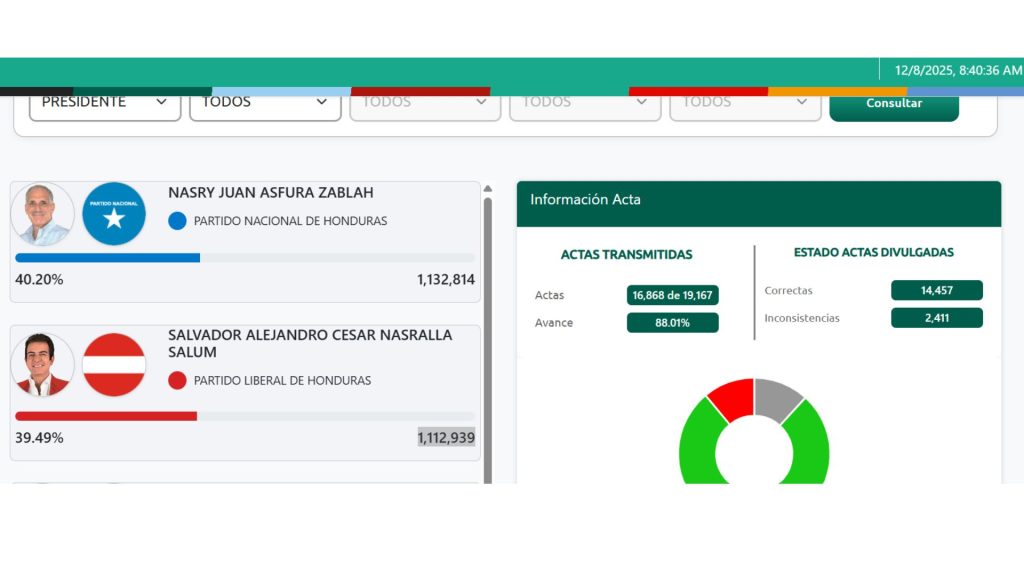The height and width of the screenshot is (576, 1024).
Task: Click Salvador Nasralla's candidate photo
Action: pos(43,365)
